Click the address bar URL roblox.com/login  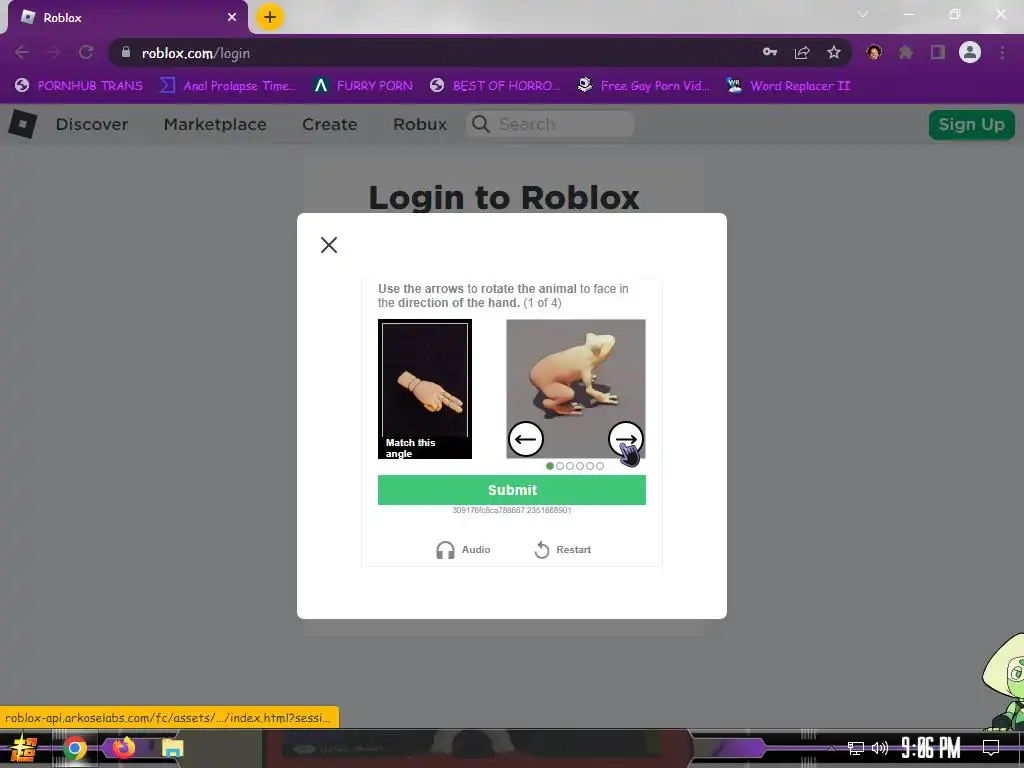pyautogui.click(x=196, y=54)
